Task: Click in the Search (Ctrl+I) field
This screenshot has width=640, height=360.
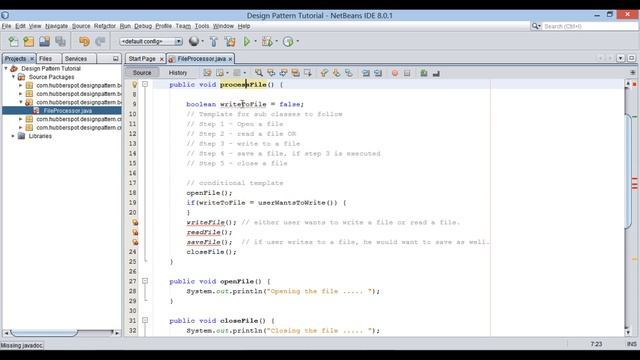Action: pyautogui.click(x=589, y=26)
